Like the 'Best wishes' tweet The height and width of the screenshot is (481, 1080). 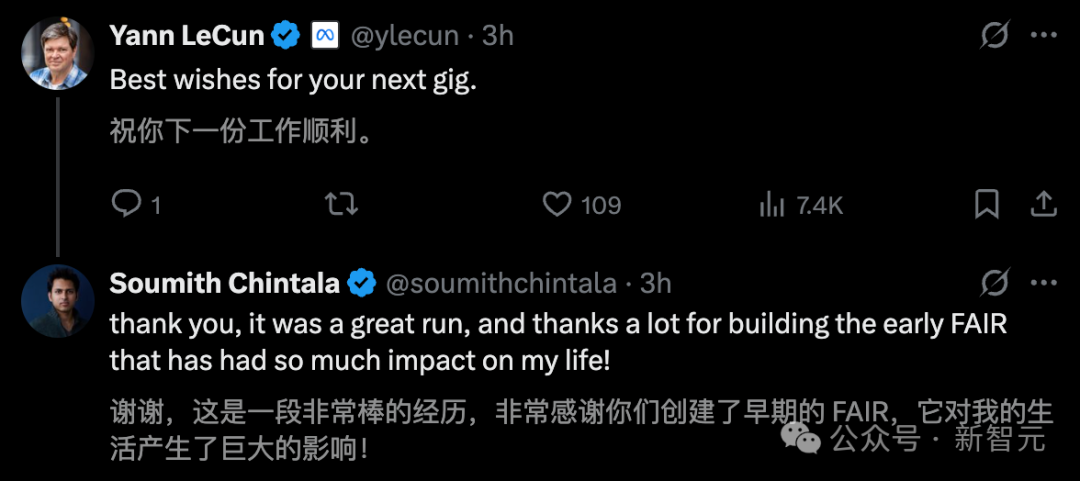pos(557,204)
